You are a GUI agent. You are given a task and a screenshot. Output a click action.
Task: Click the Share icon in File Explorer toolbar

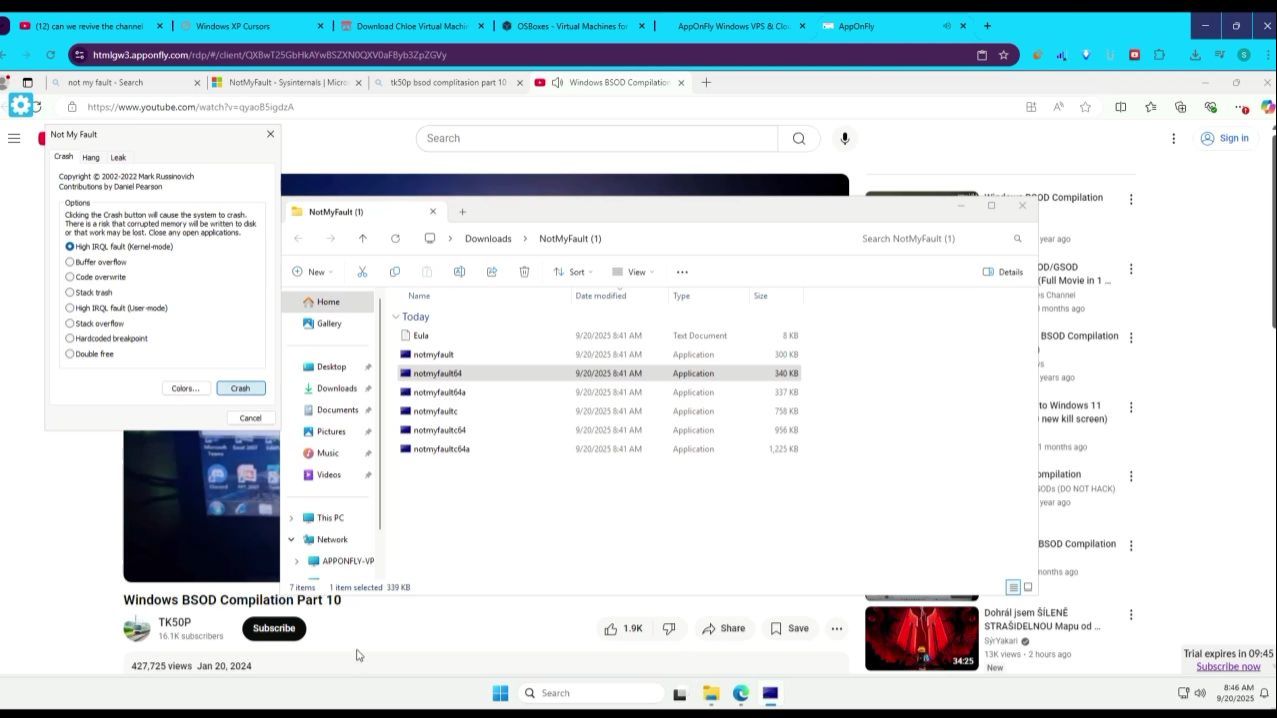click(492, 272)
